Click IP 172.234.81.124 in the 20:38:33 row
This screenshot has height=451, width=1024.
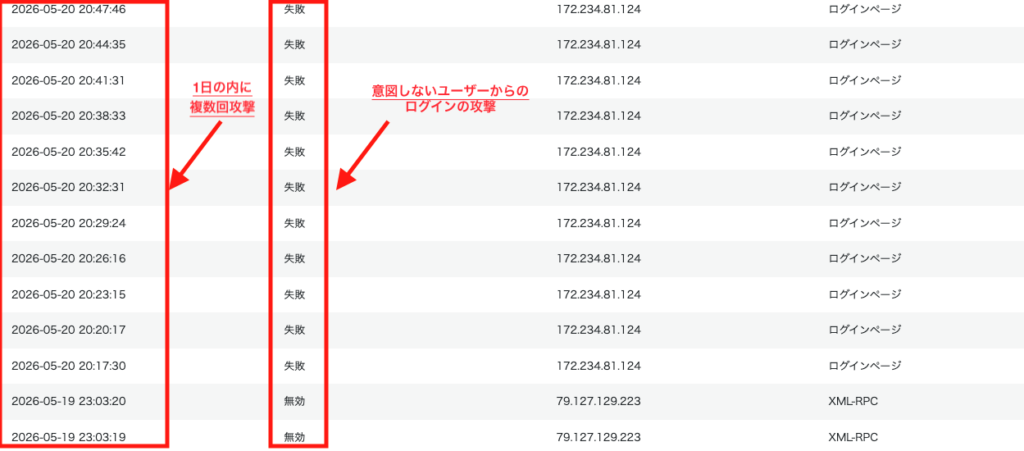pyautogui.click(x=598, y=116)
